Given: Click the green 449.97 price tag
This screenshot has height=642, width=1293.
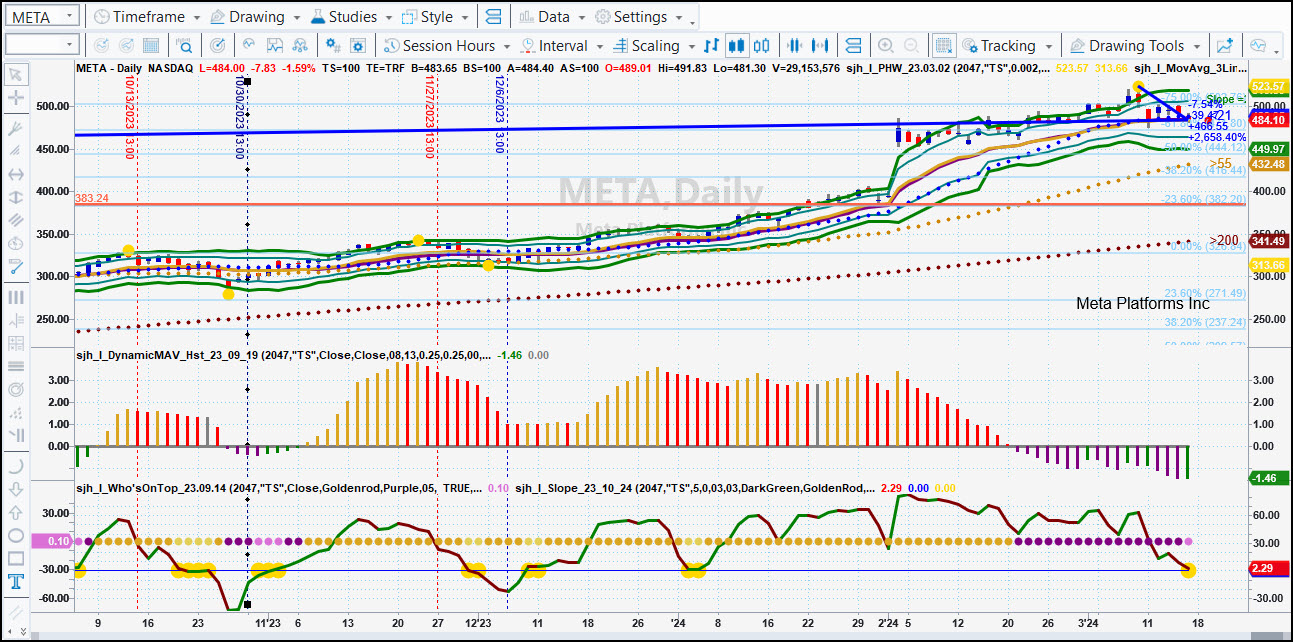Looking at the screenshot, I should point(1267,149).
